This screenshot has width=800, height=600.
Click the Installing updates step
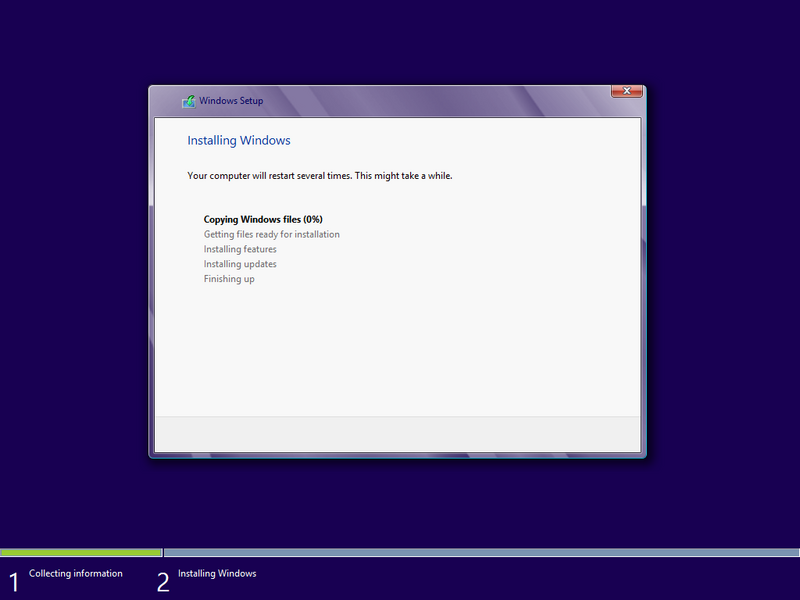[239, 263]
